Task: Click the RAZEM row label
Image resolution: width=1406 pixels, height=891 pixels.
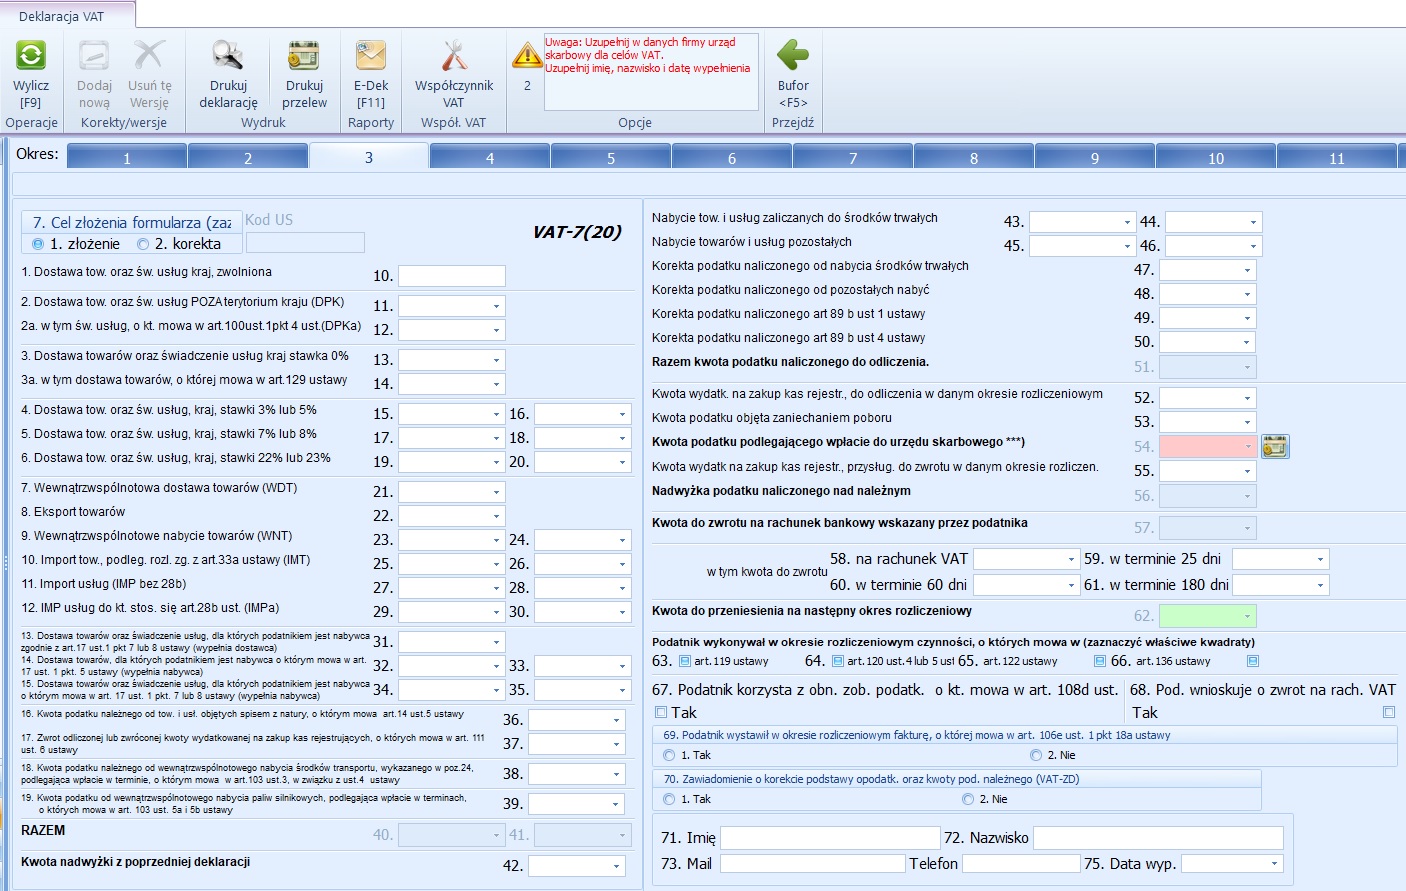Action: pos(43,831)
